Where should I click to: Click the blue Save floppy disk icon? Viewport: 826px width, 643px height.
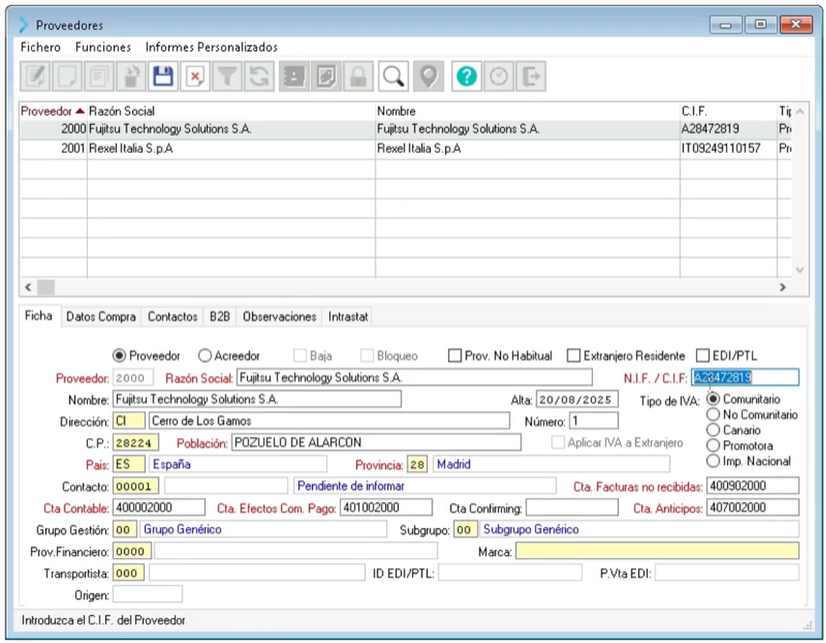coord(162,77)
